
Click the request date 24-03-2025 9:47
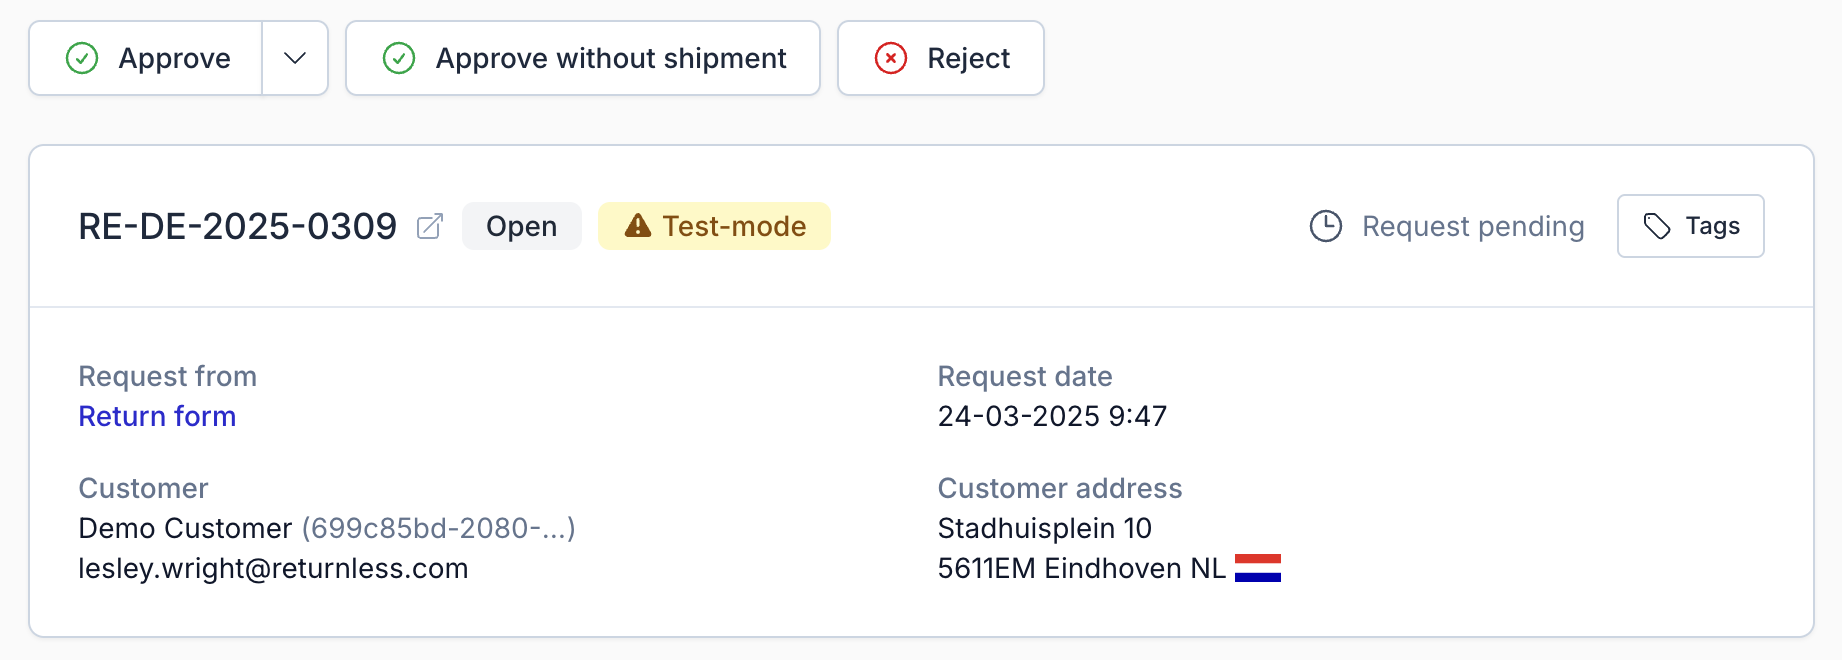click(1052, 416)
